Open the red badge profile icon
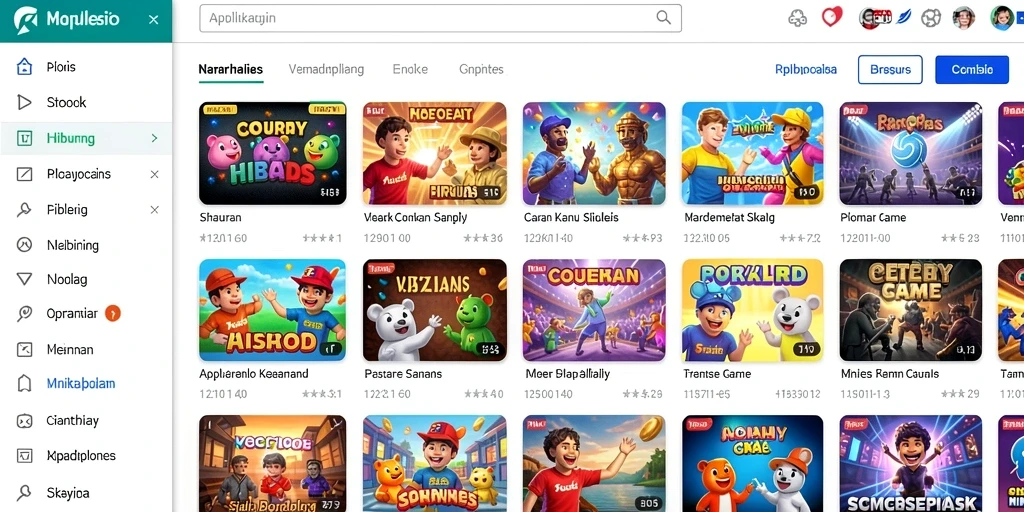 point(875,18)
